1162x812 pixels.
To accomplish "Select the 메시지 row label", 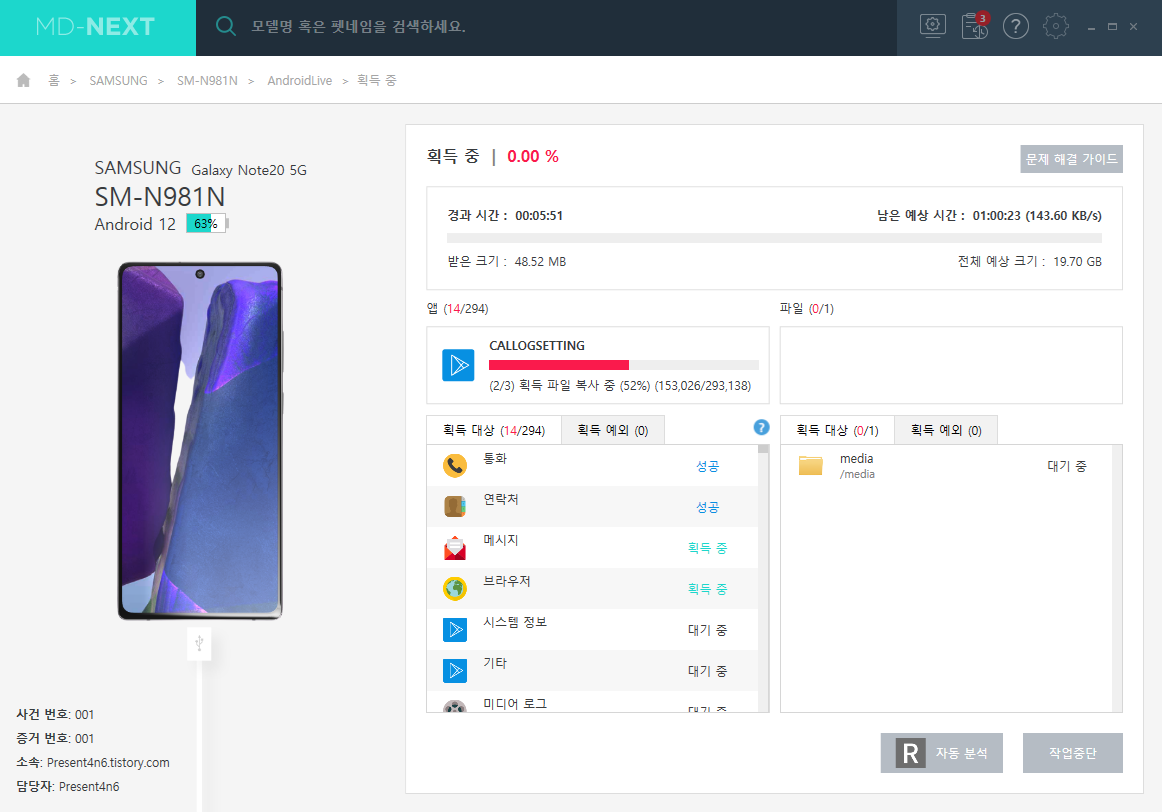I will pos(501,540).
